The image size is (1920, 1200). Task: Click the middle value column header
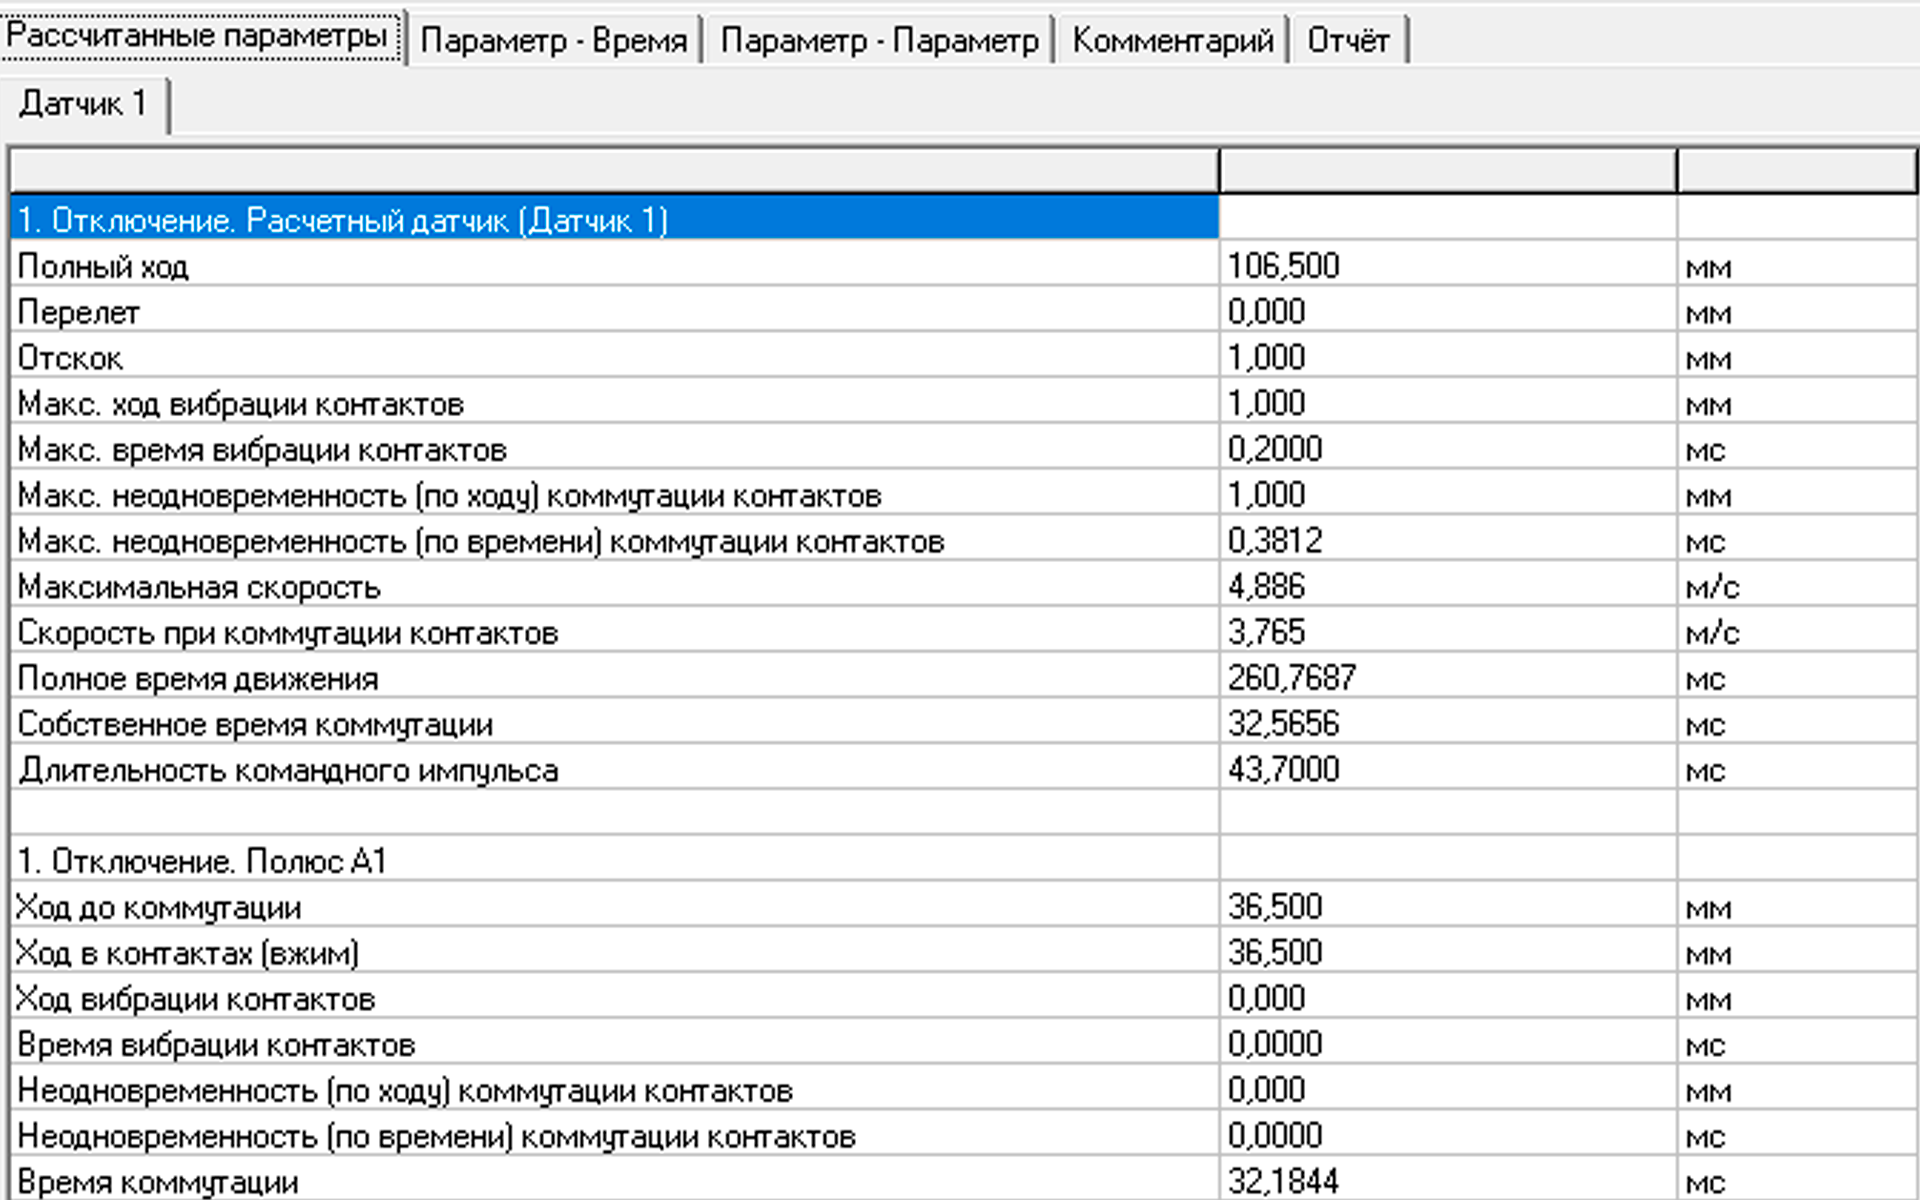tap(1448, 170)
